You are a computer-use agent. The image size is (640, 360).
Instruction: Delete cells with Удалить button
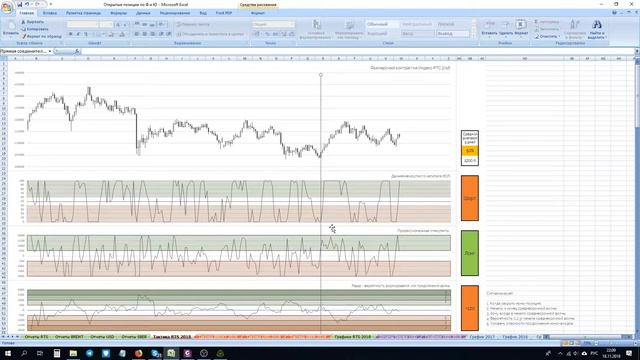click(506, 29)
